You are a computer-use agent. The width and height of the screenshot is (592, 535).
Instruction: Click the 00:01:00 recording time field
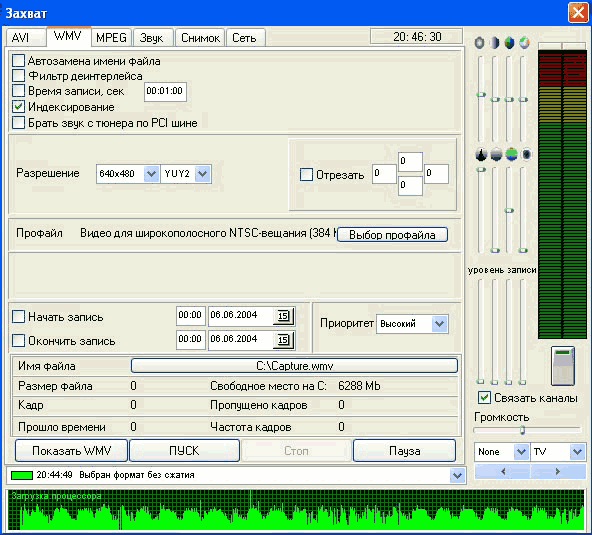pos(165,91)
